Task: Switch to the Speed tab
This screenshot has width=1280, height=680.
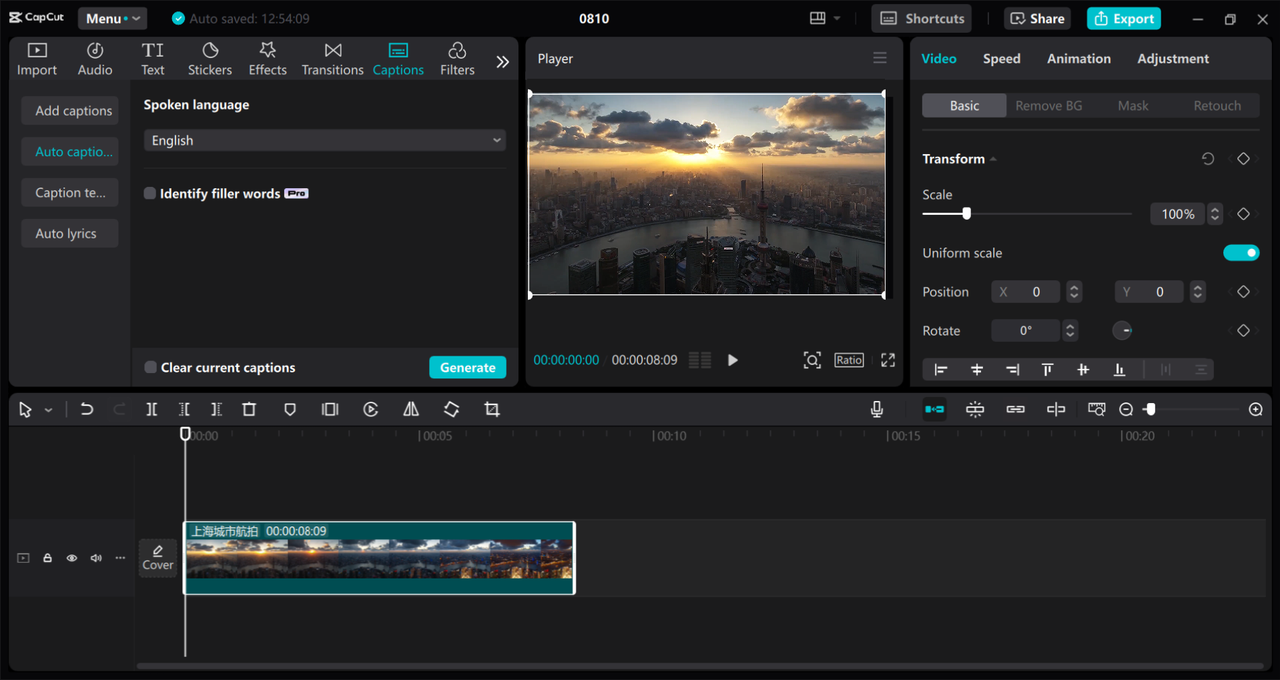Action: (x=1001, y=59)
